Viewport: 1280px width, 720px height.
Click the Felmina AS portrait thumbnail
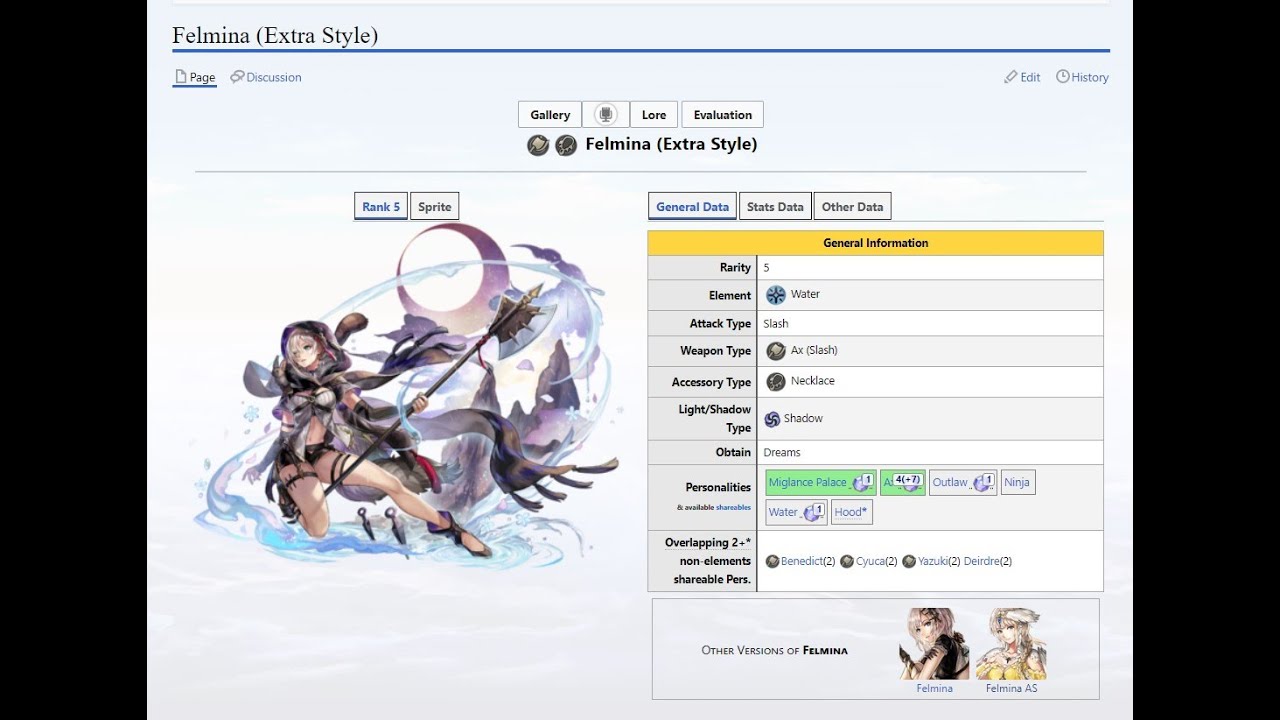point(1011,644)
